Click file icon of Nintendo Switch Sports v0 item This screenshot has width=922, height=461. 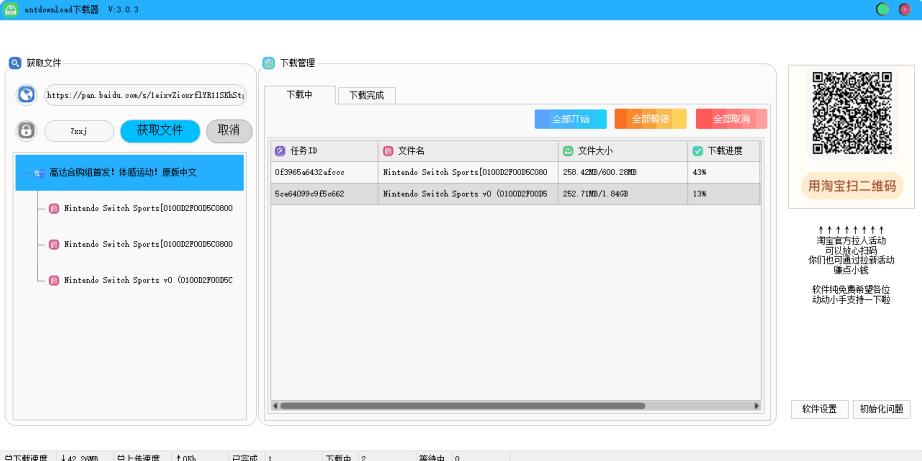(x=54, y=280)
